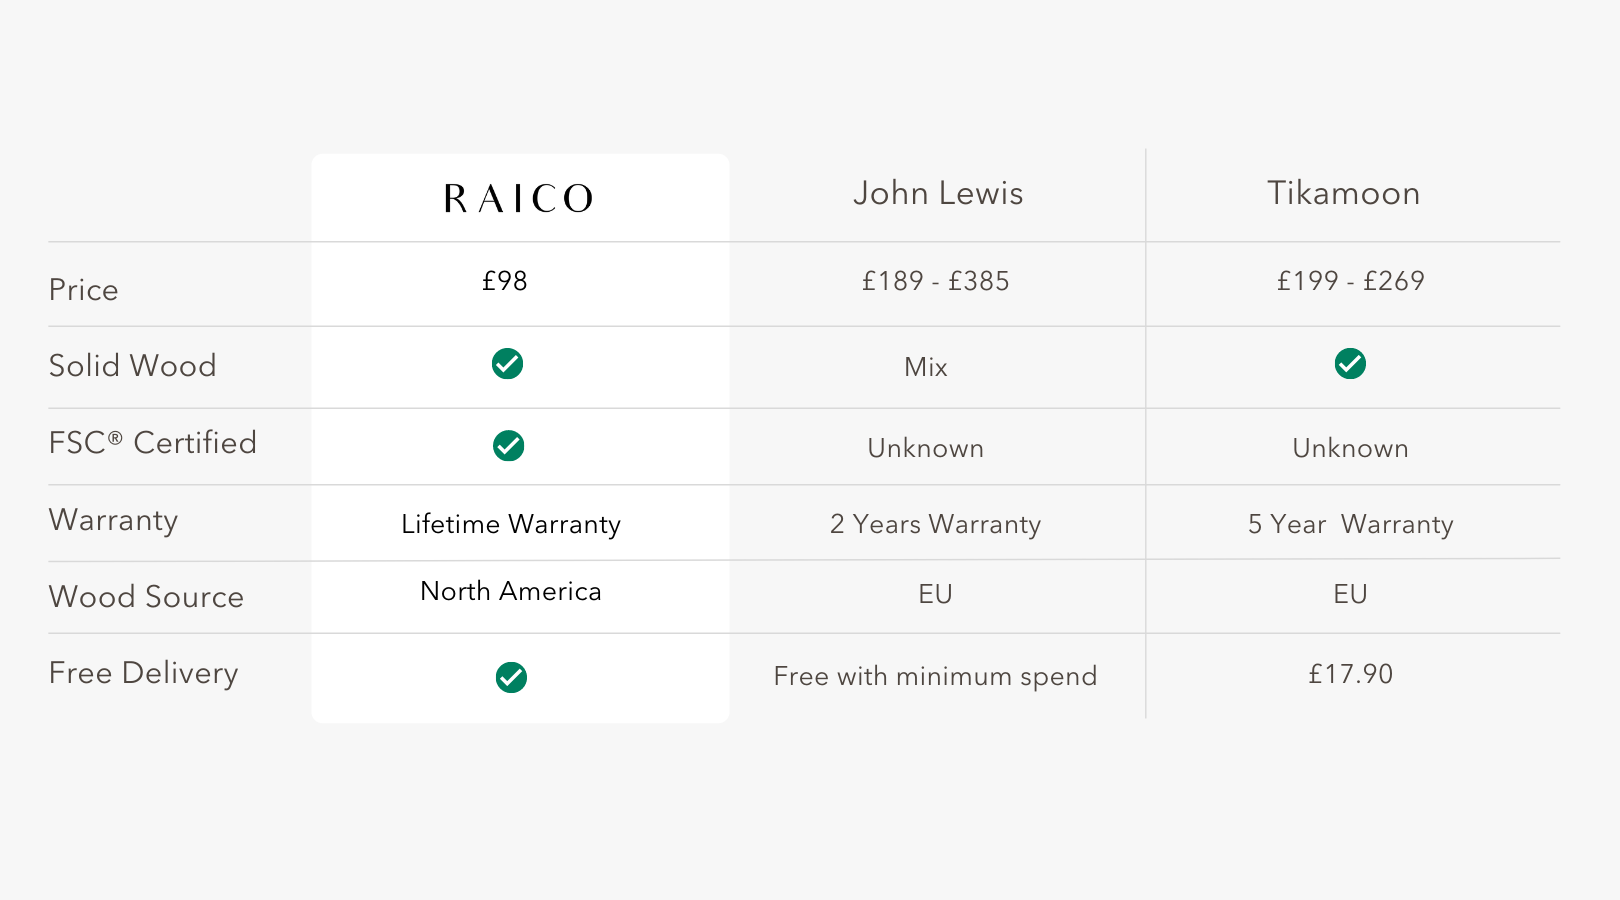Click RAICO's FSC Certified green checkmark
This screenshot has height=900, width=1620.
508,445
